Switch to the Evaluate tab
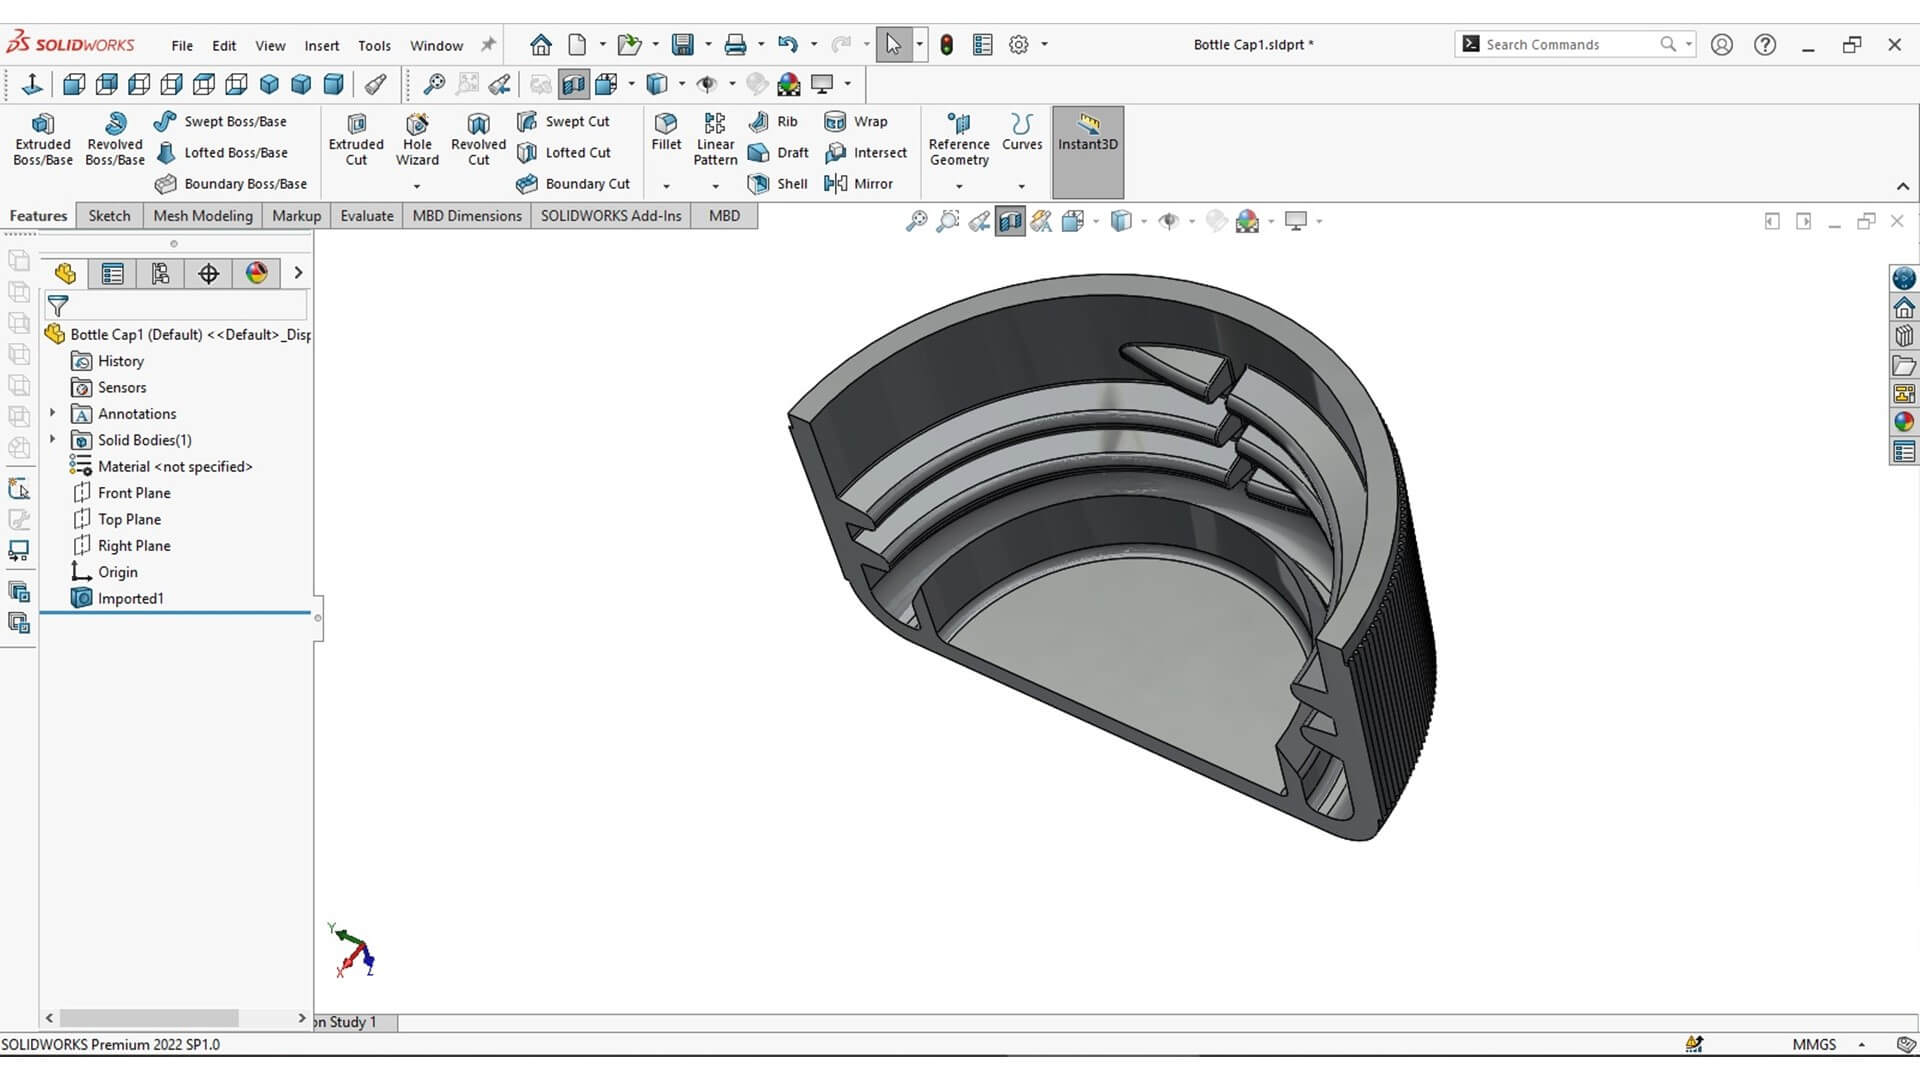This screenshot has width=1920, height=1080. (x=366, y=216)
